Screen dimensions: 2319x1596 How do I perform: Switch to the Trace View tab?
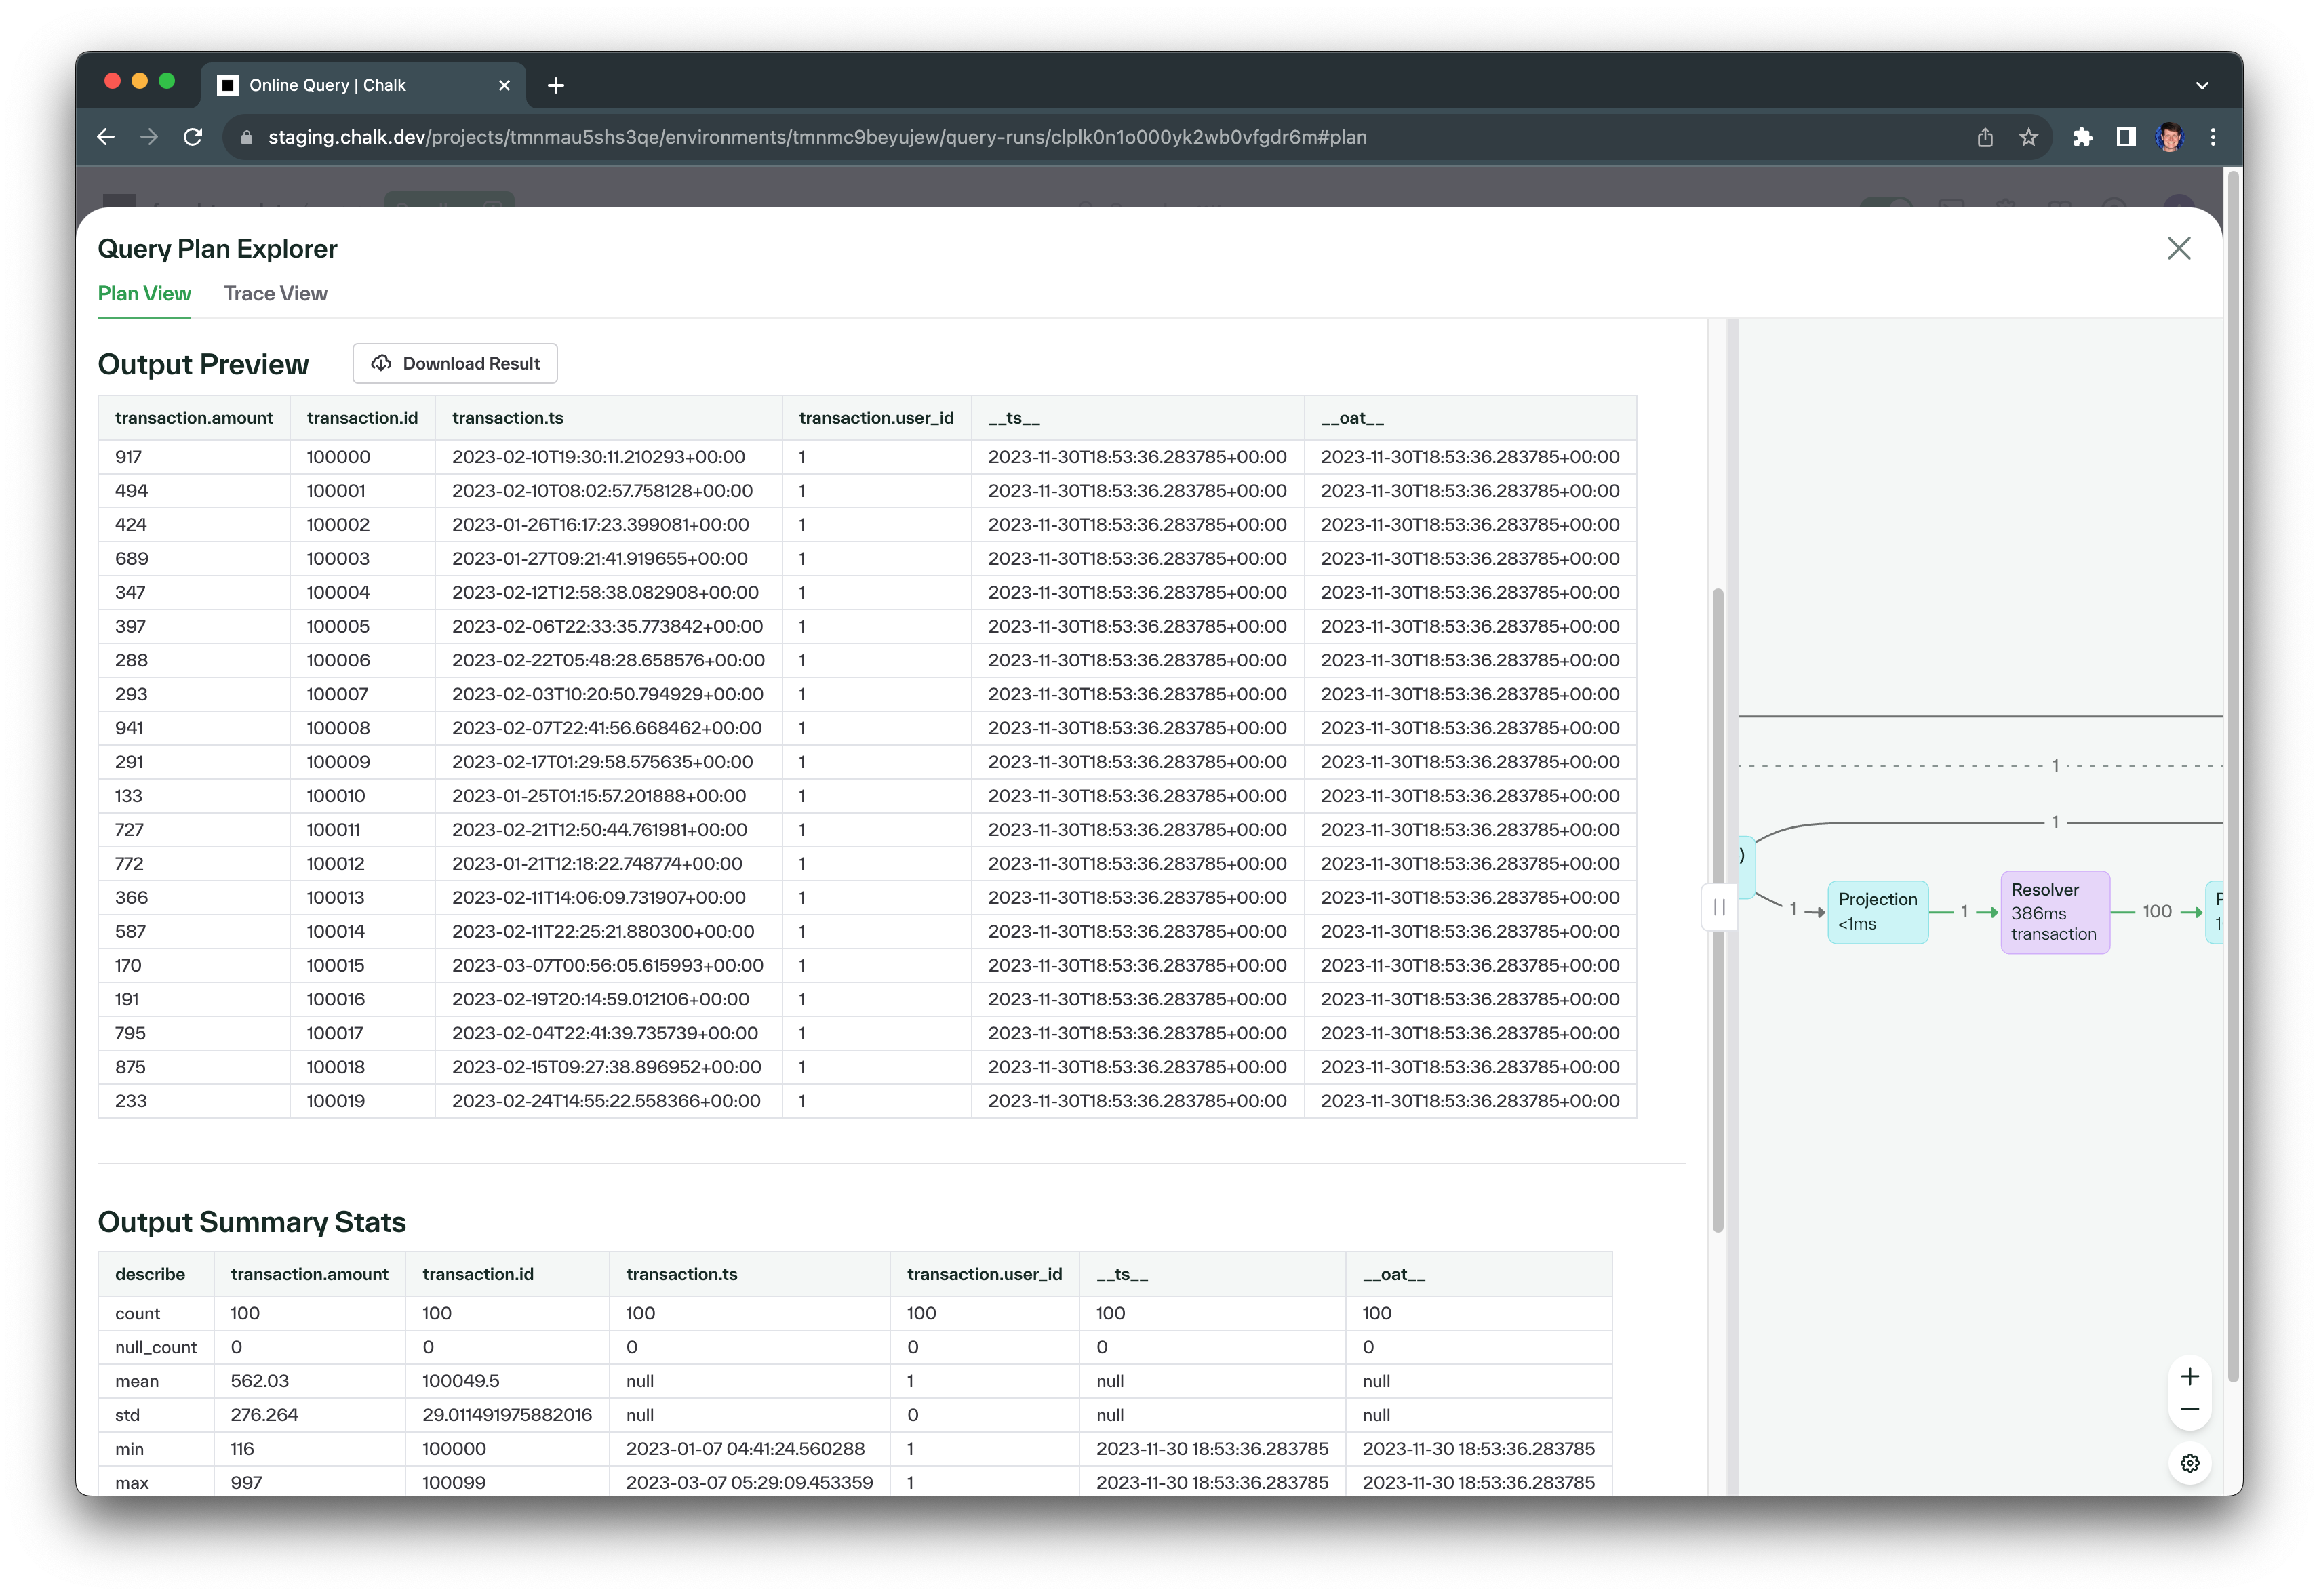point(275,293)
